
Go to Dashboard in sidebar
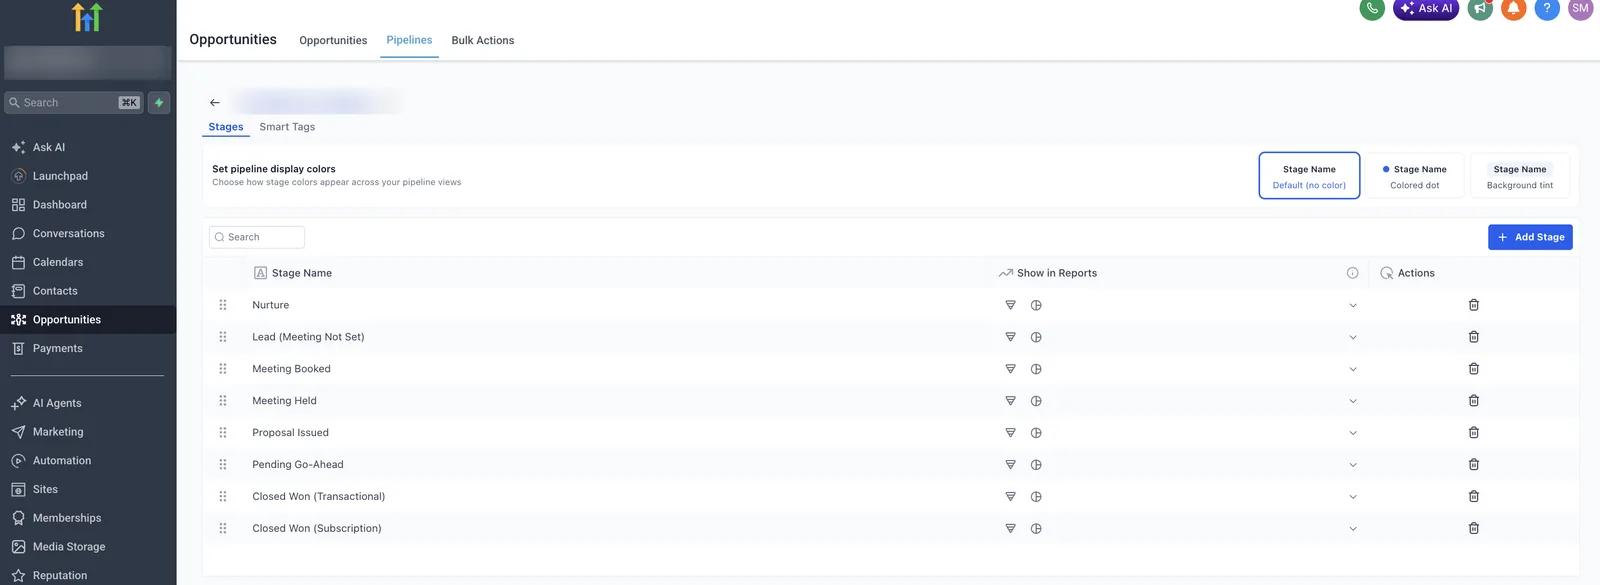tap(88, 205)
